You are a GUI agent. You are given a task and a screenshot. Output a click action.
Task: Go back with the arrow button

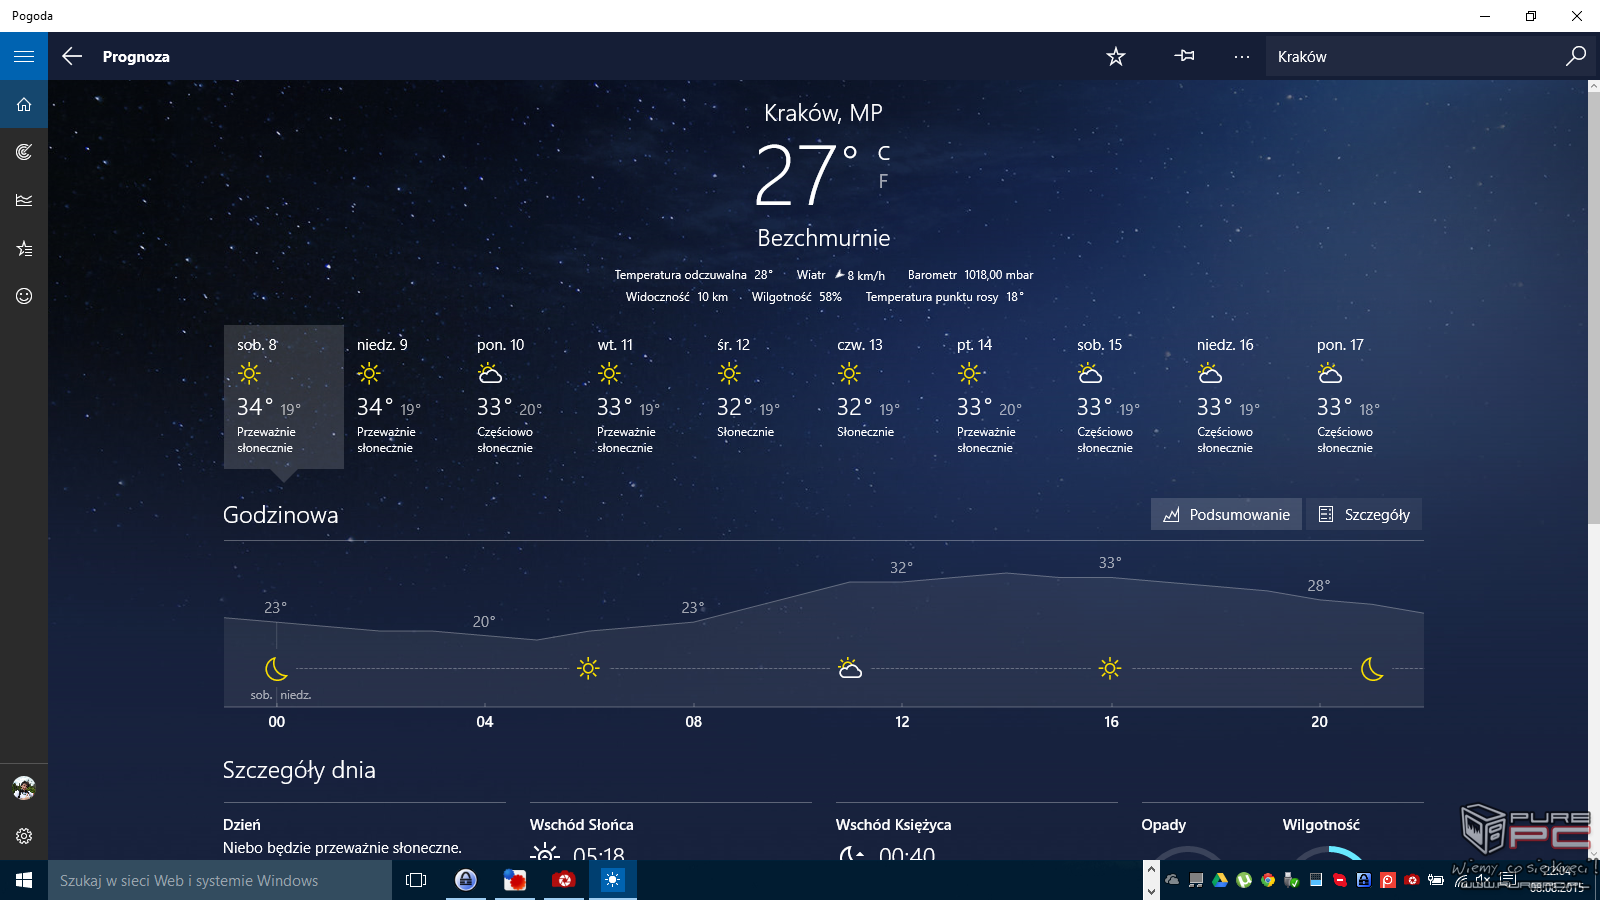point(72,56)
